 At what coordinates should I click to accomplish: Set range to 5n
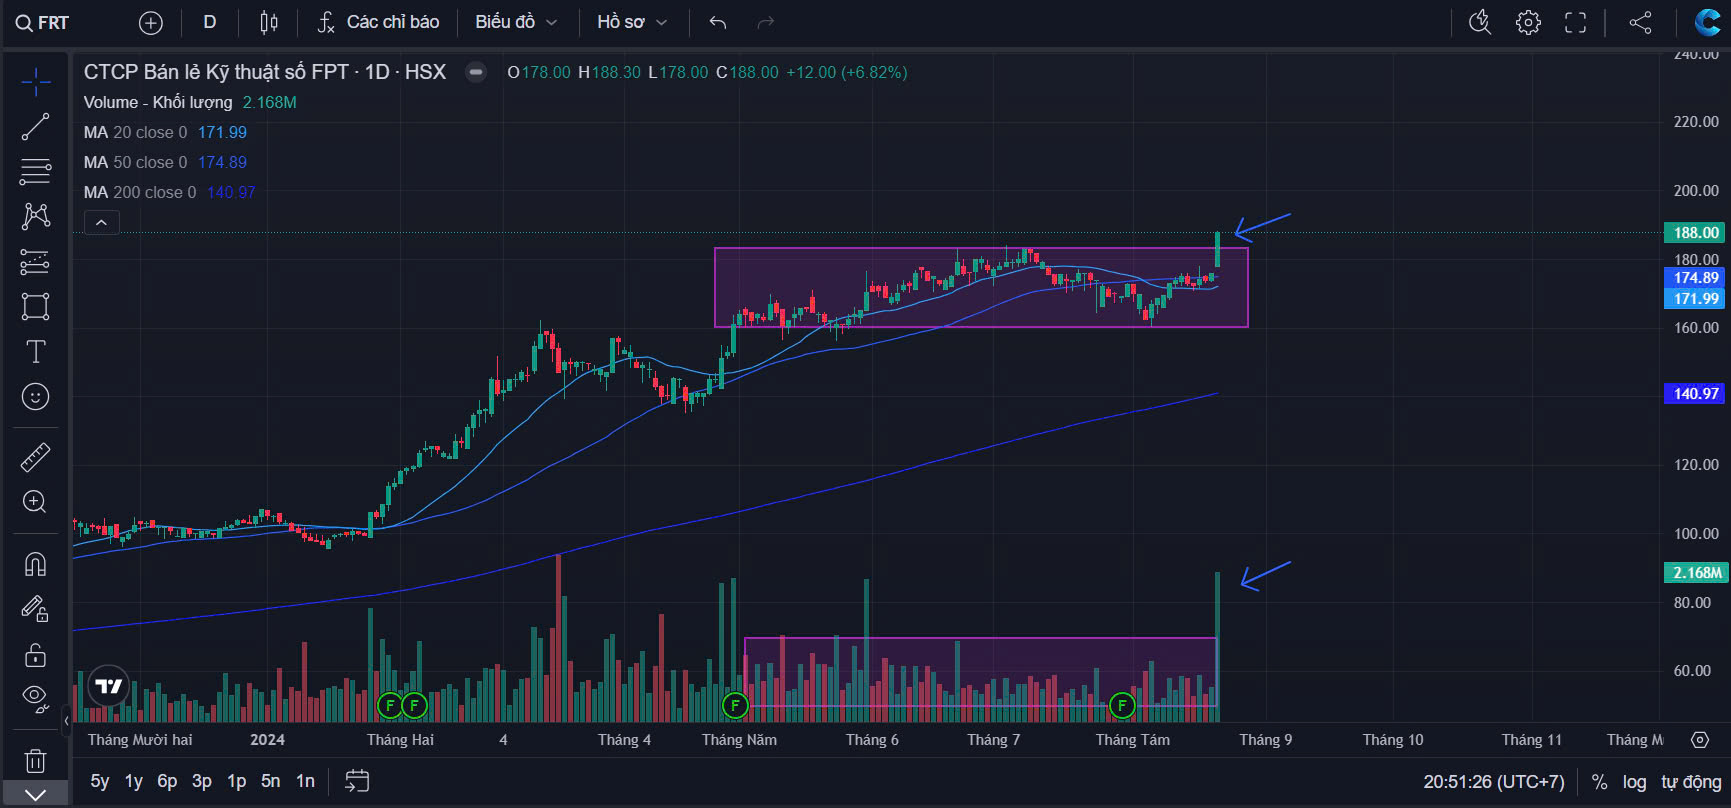click(x=271, y=781)
